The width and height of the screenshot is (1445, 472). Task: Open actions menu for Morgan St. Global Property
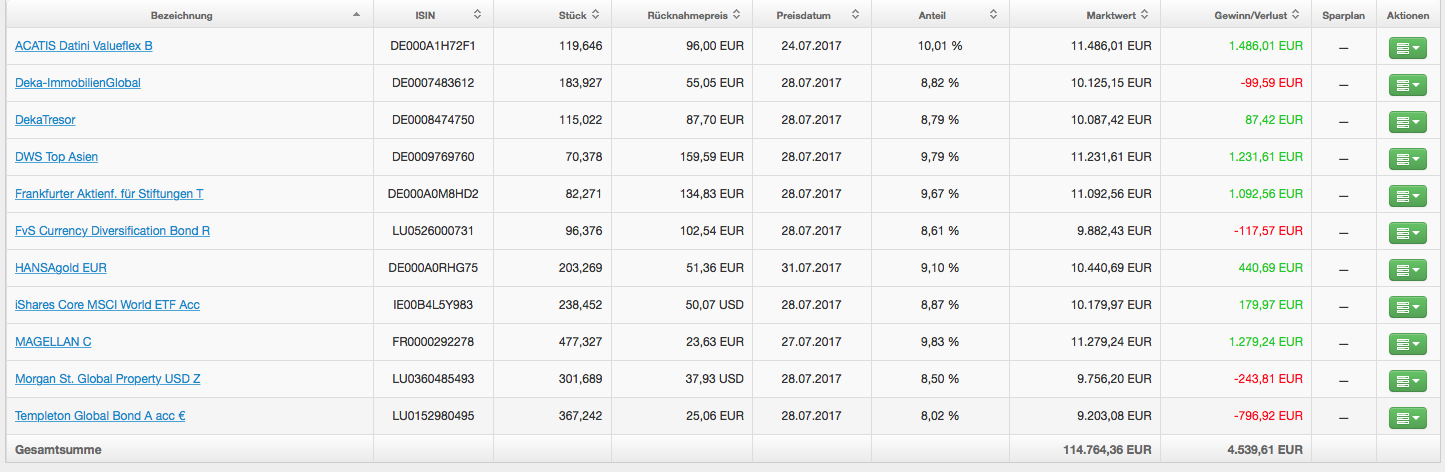(x=1410, y=380)
